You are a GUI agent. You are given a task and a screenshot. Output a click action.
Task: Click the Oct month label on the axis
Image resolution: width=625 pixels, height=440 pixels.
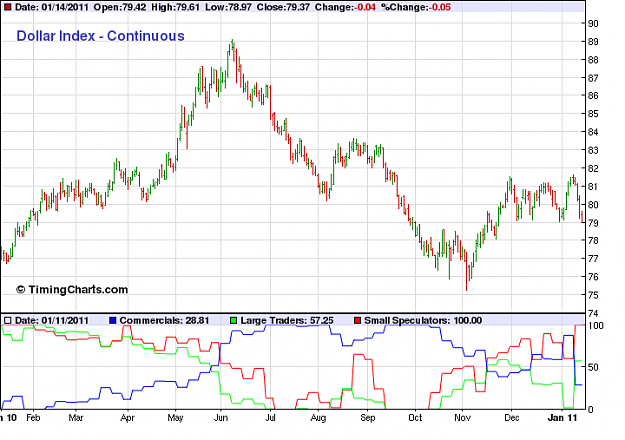(415, 418)
